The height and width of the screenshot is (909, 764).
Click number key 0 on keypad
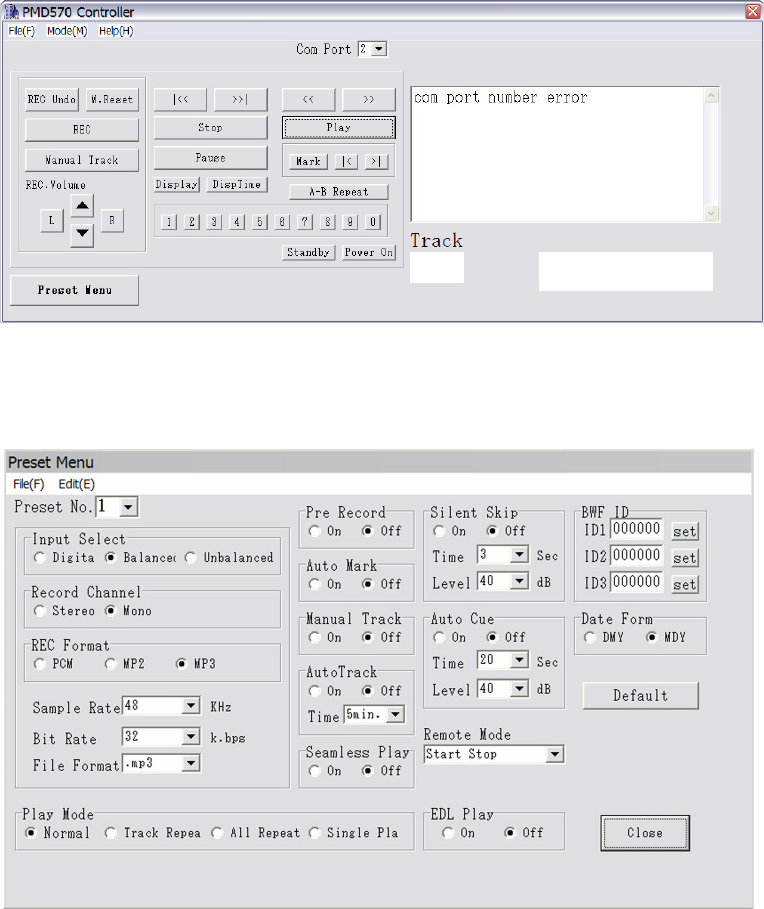[373, 221]
